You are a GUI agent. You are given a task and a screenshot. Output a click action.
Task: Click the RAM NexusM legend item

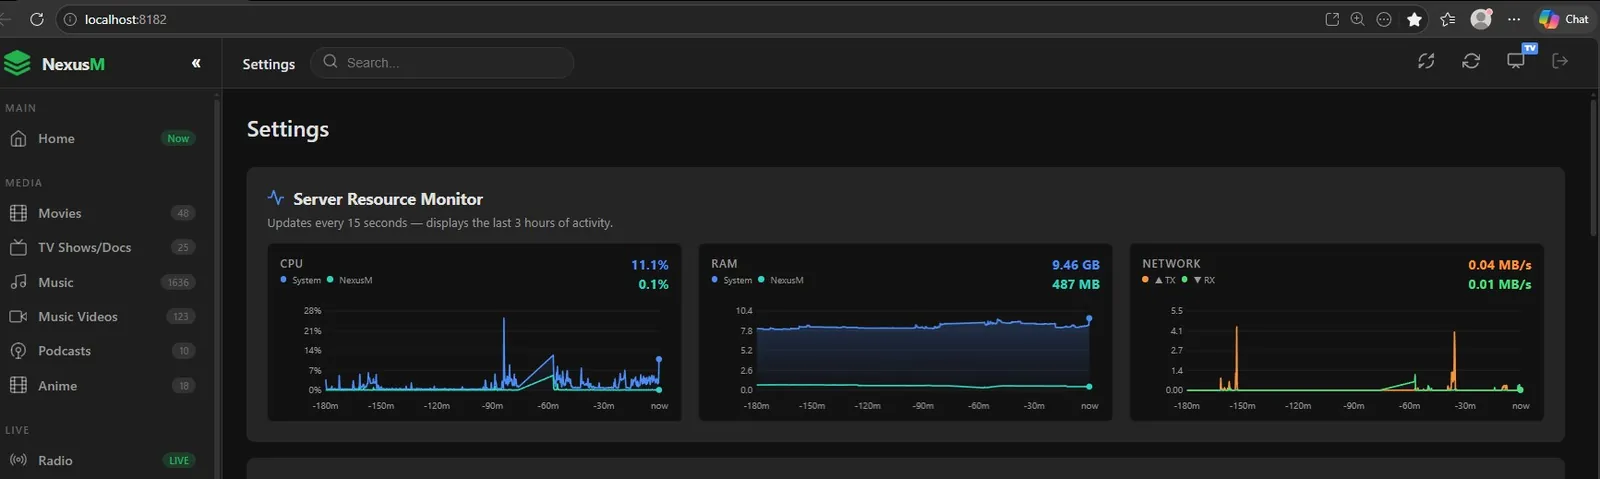click(x=781, y=280)
